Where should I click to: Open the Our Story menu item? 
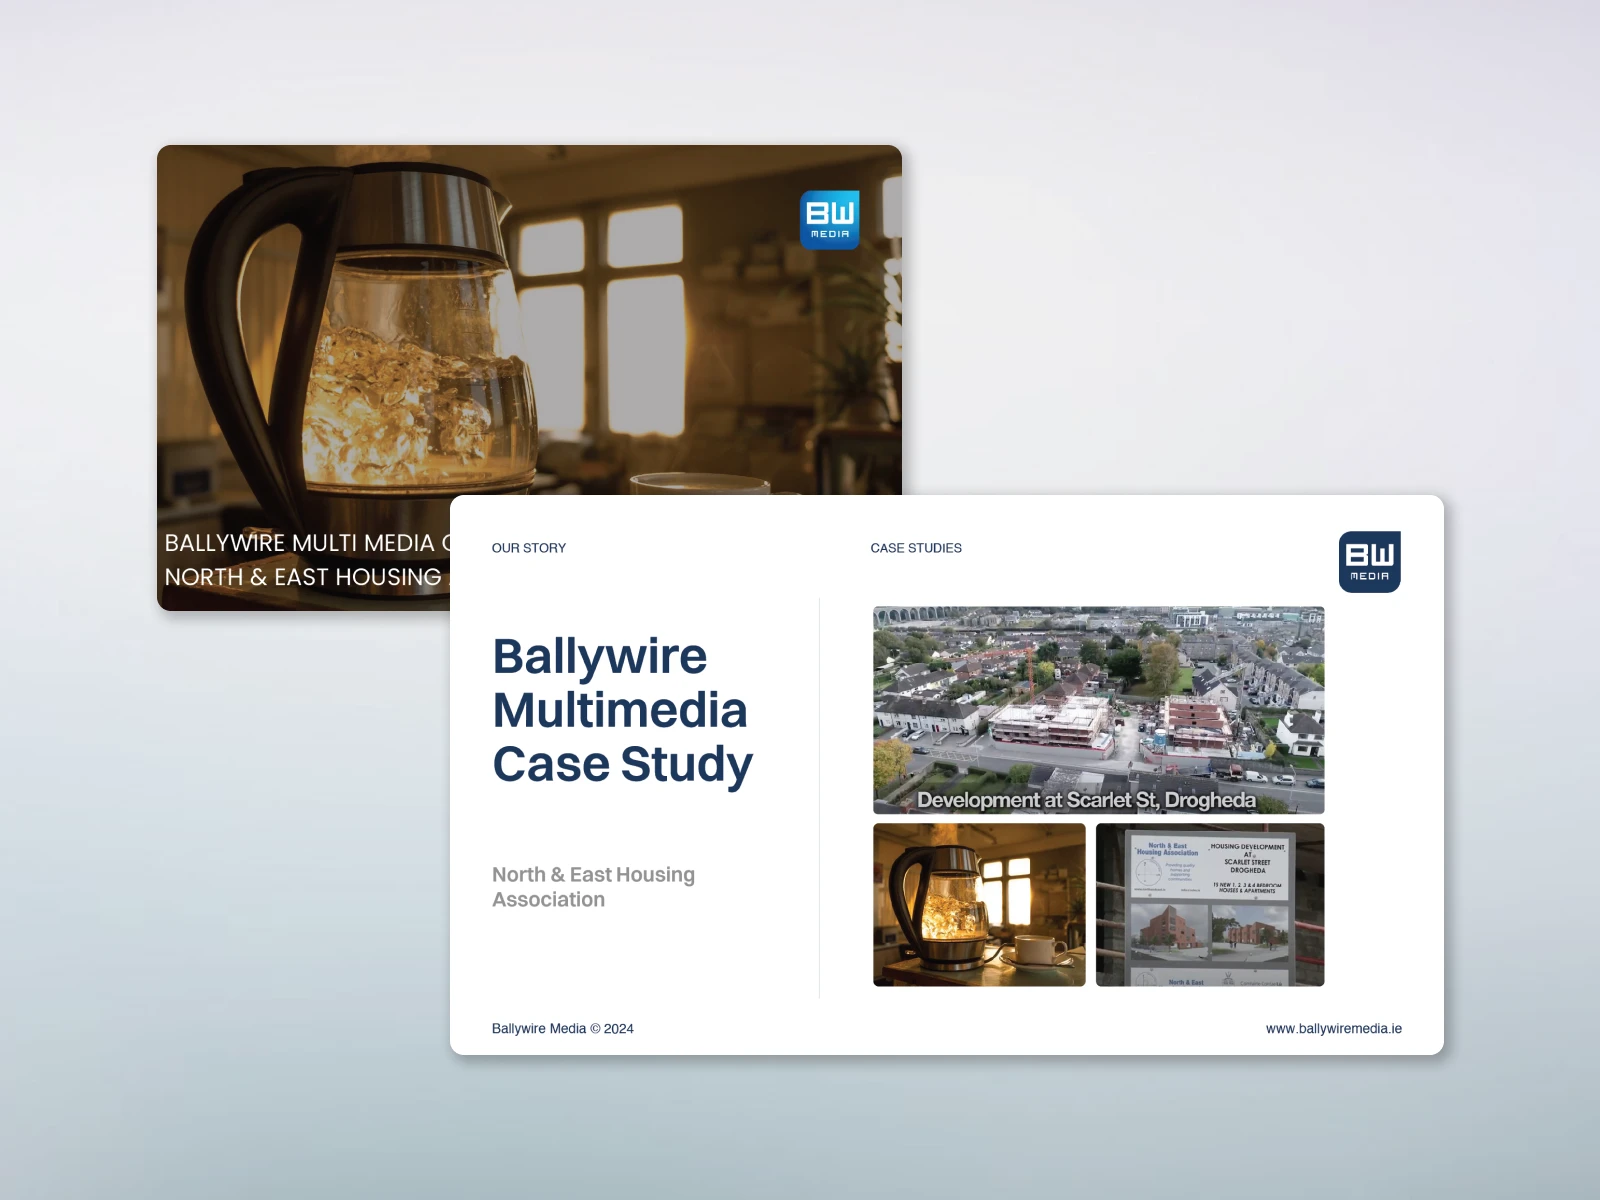click(x=529, y=548)
